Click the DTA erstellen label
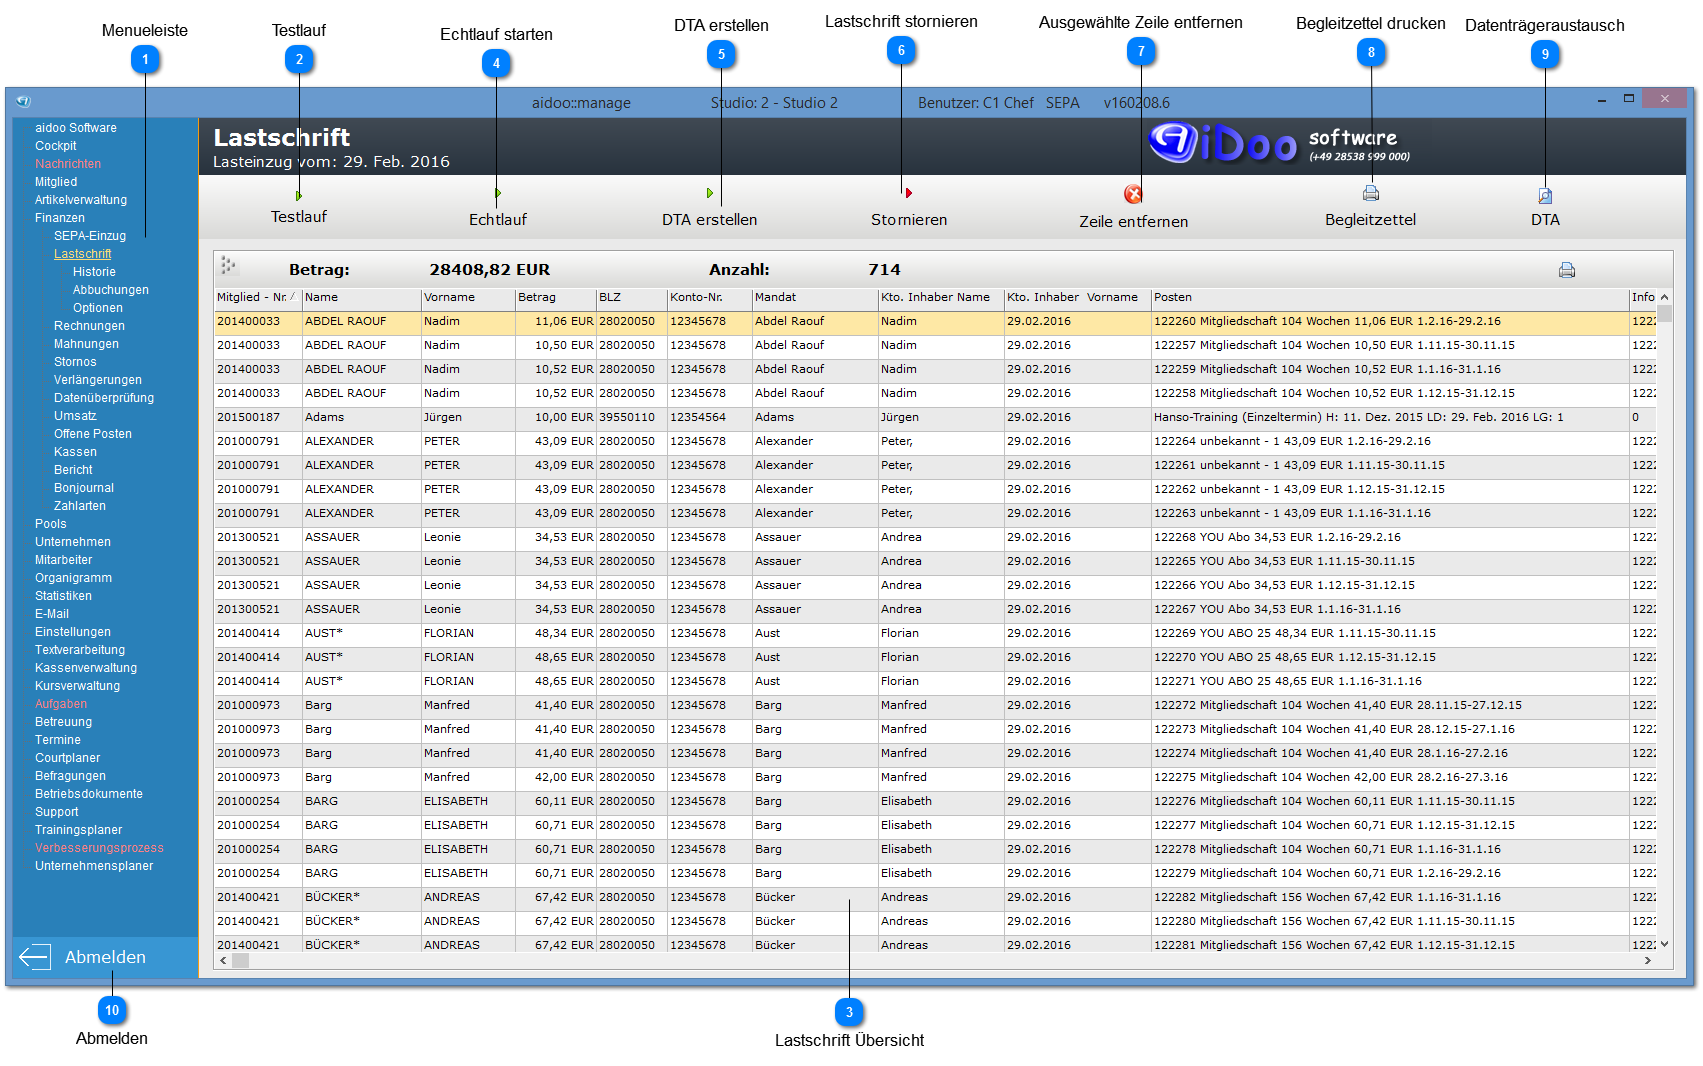Viewport: 1703px width, 1066px height. click(710, 220)
